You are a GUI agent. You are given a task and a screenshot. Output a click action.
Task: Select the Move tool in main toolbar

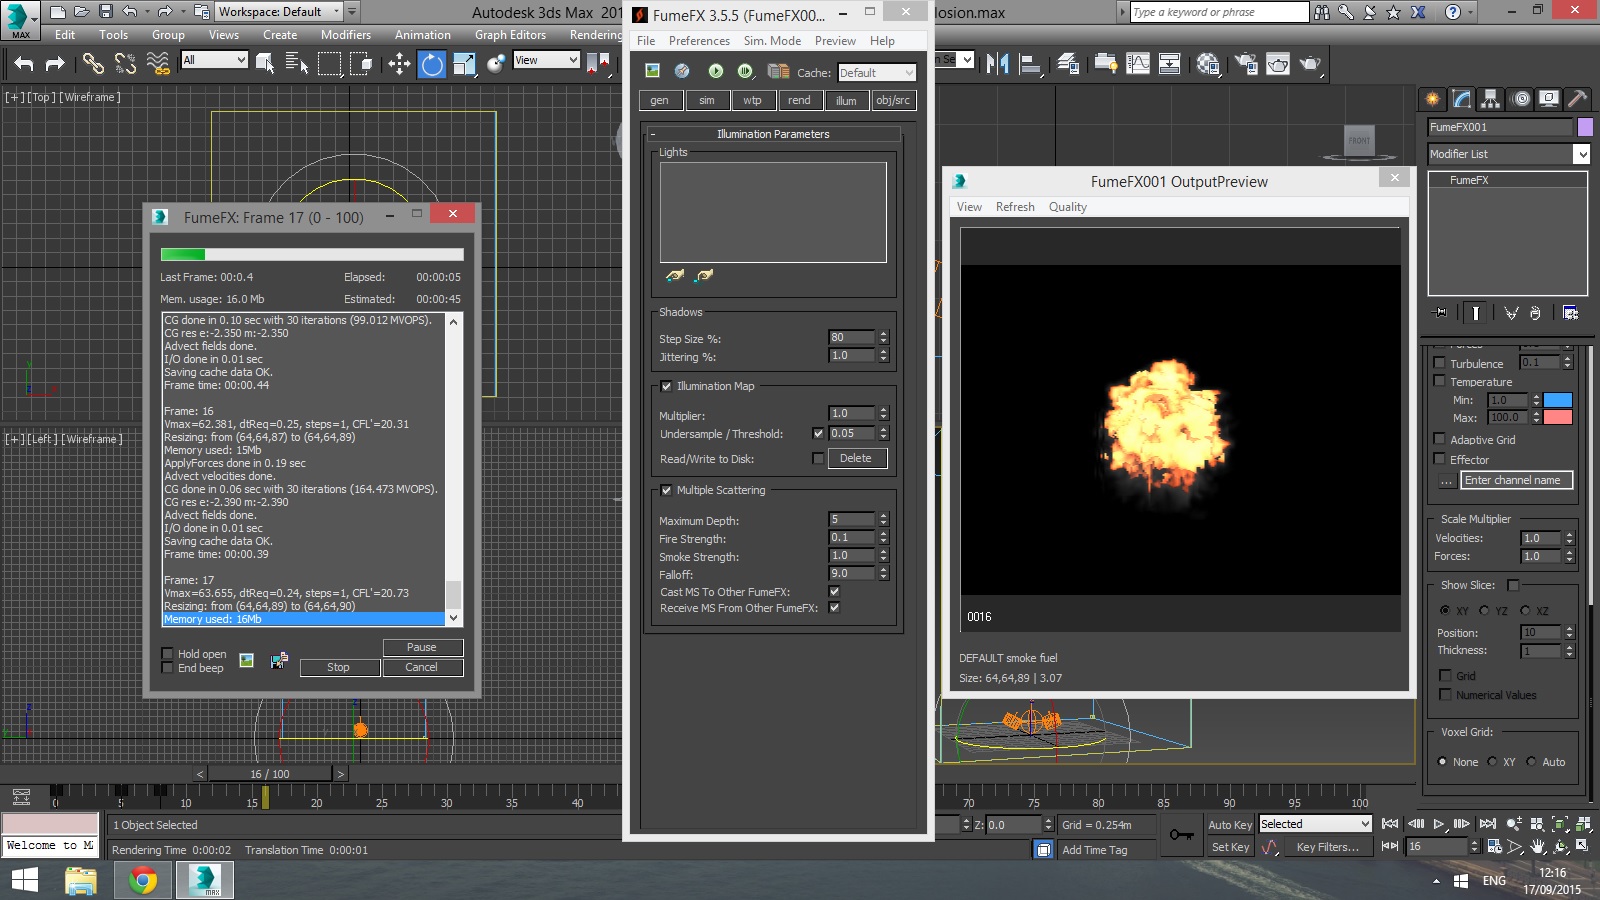[x=399, y=64]
